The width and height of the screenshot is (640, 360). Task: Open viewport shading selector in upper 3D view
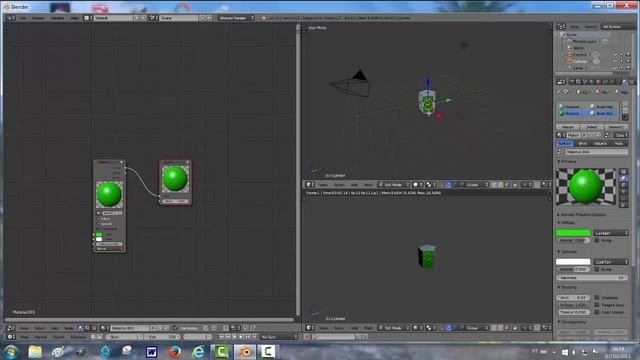[x=417, y=185]
